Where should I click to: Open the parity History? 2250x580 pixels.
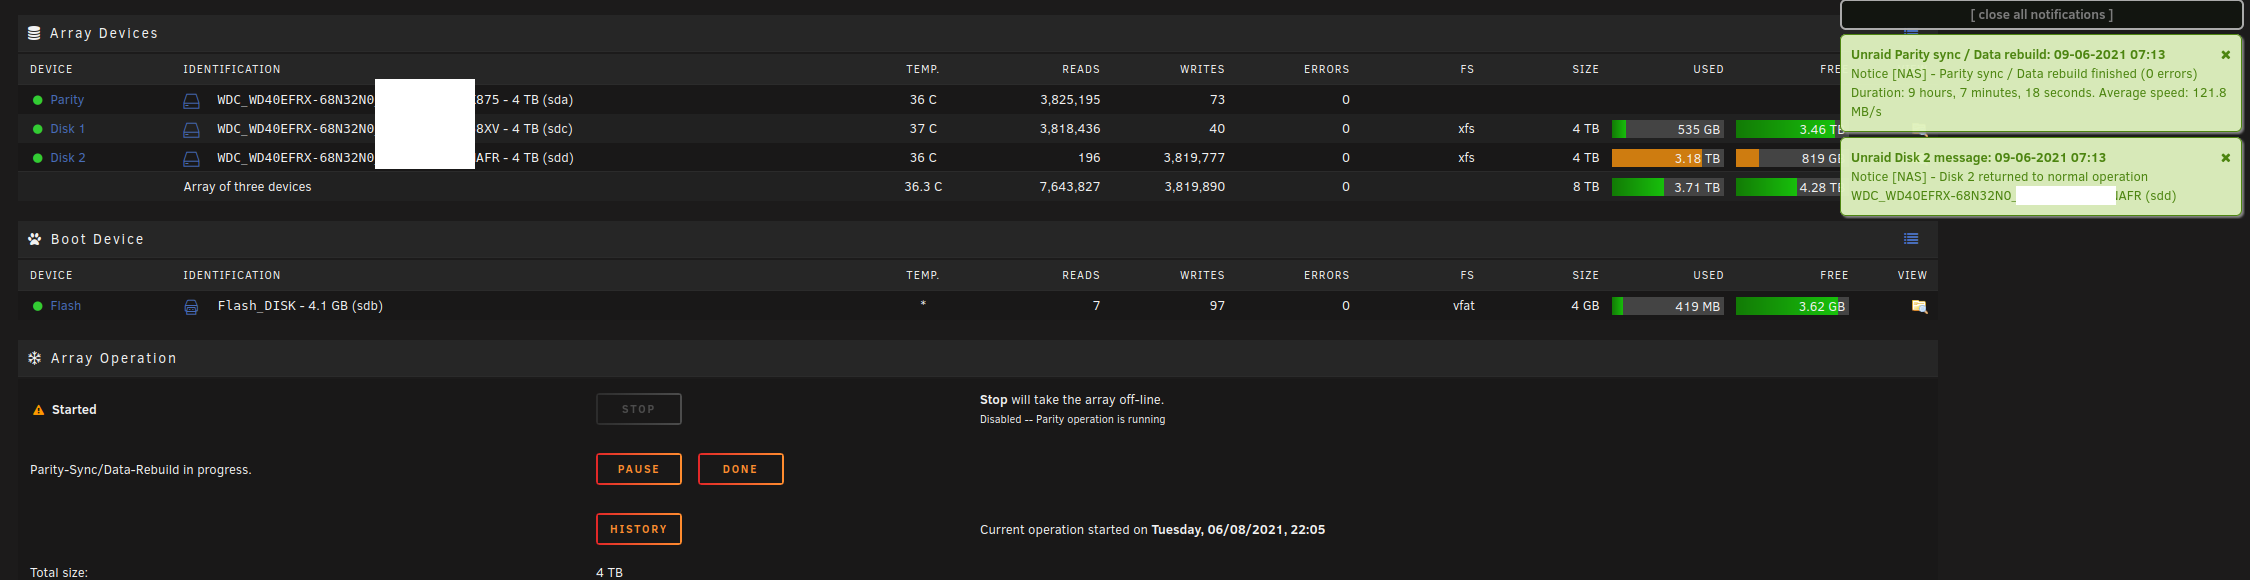point(638,529)
